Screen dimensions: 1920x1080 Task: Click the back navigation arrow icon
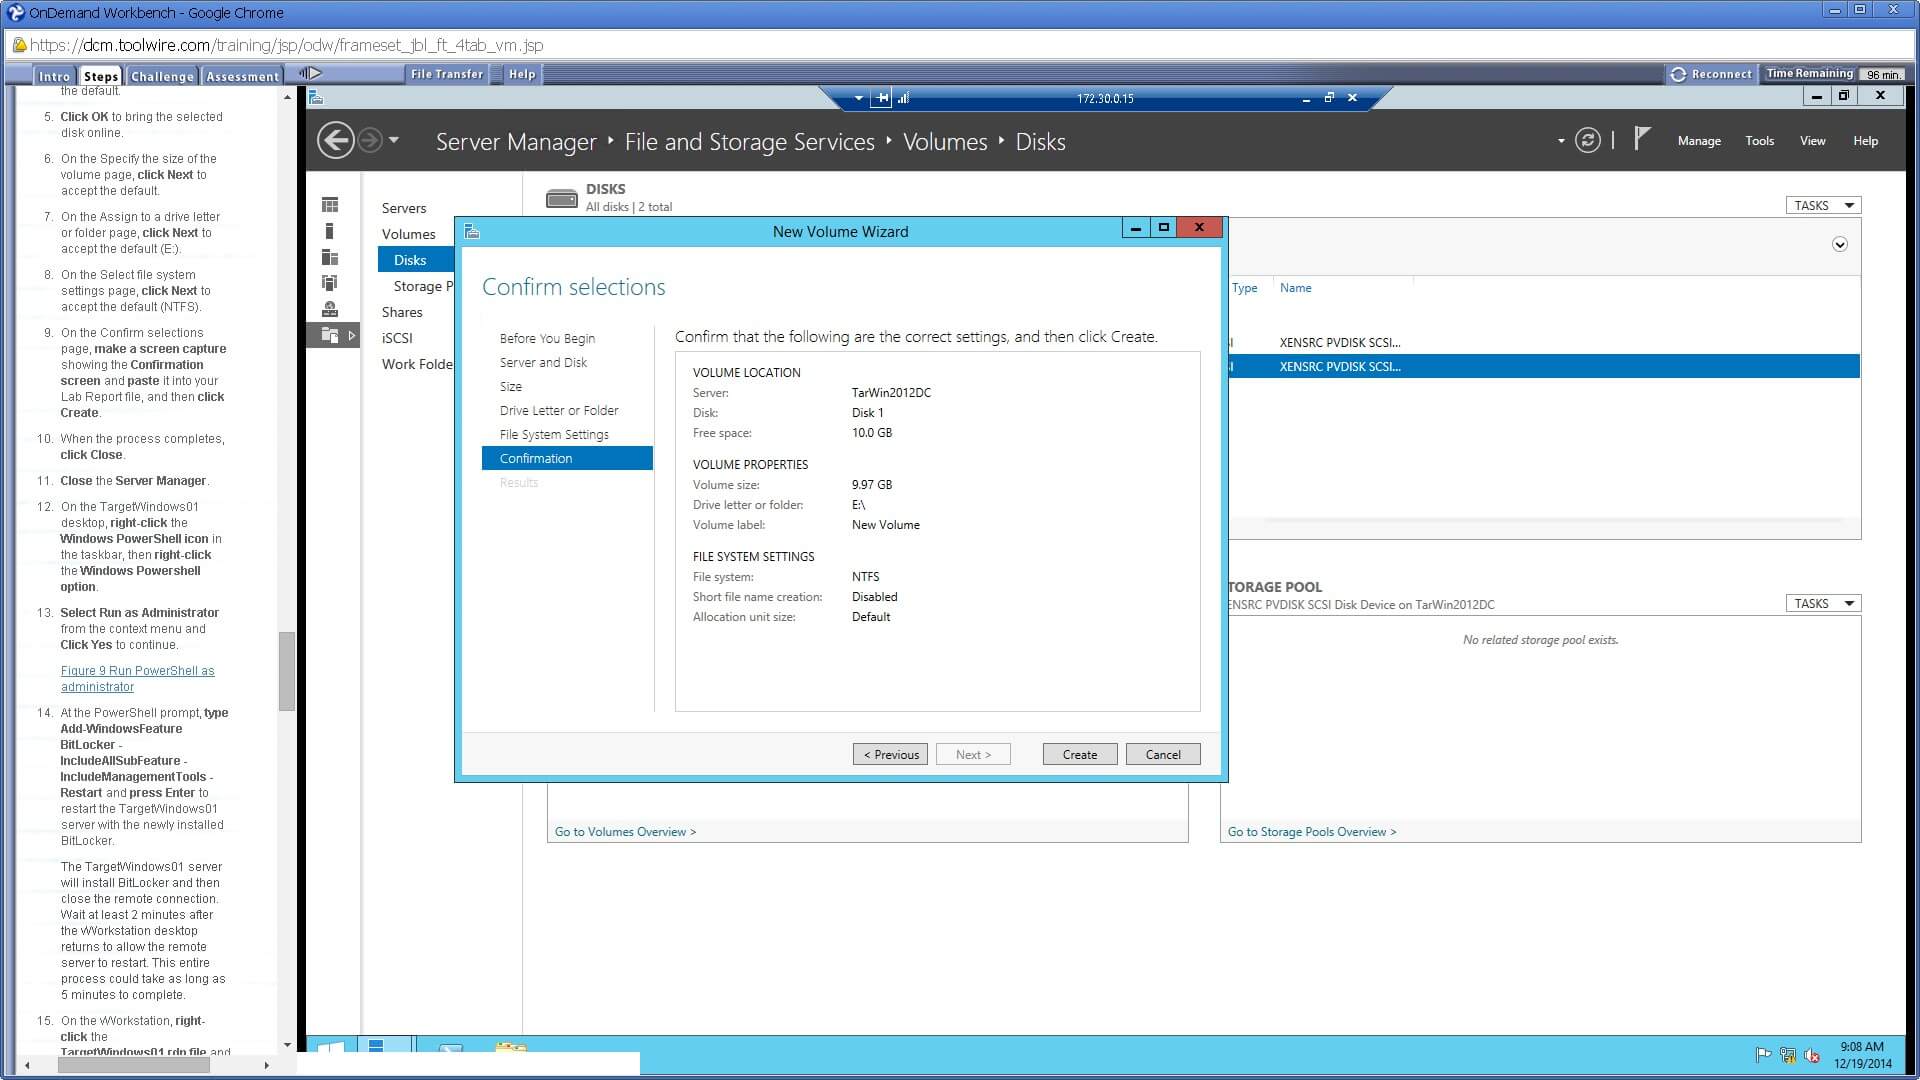click(x=335, y=140)
